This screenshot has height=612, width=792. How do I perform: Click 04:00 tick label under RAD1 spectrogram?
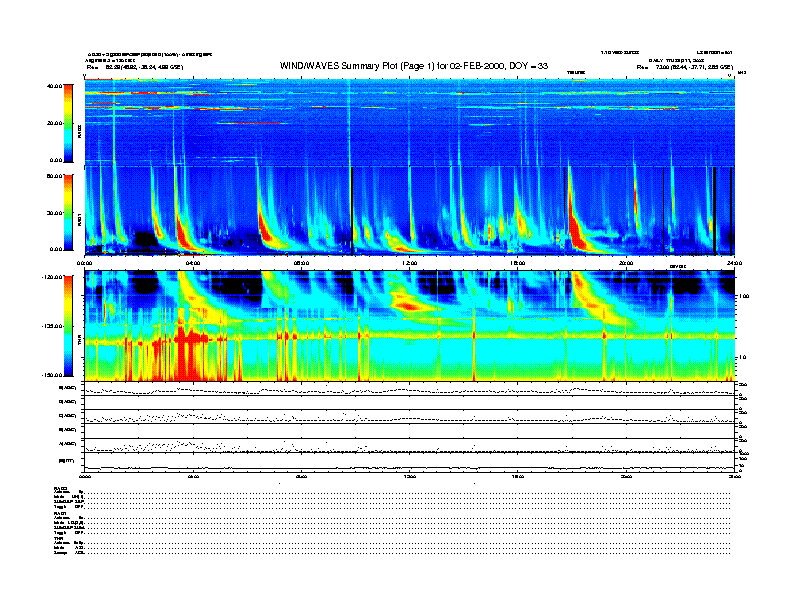coord(193,263)
